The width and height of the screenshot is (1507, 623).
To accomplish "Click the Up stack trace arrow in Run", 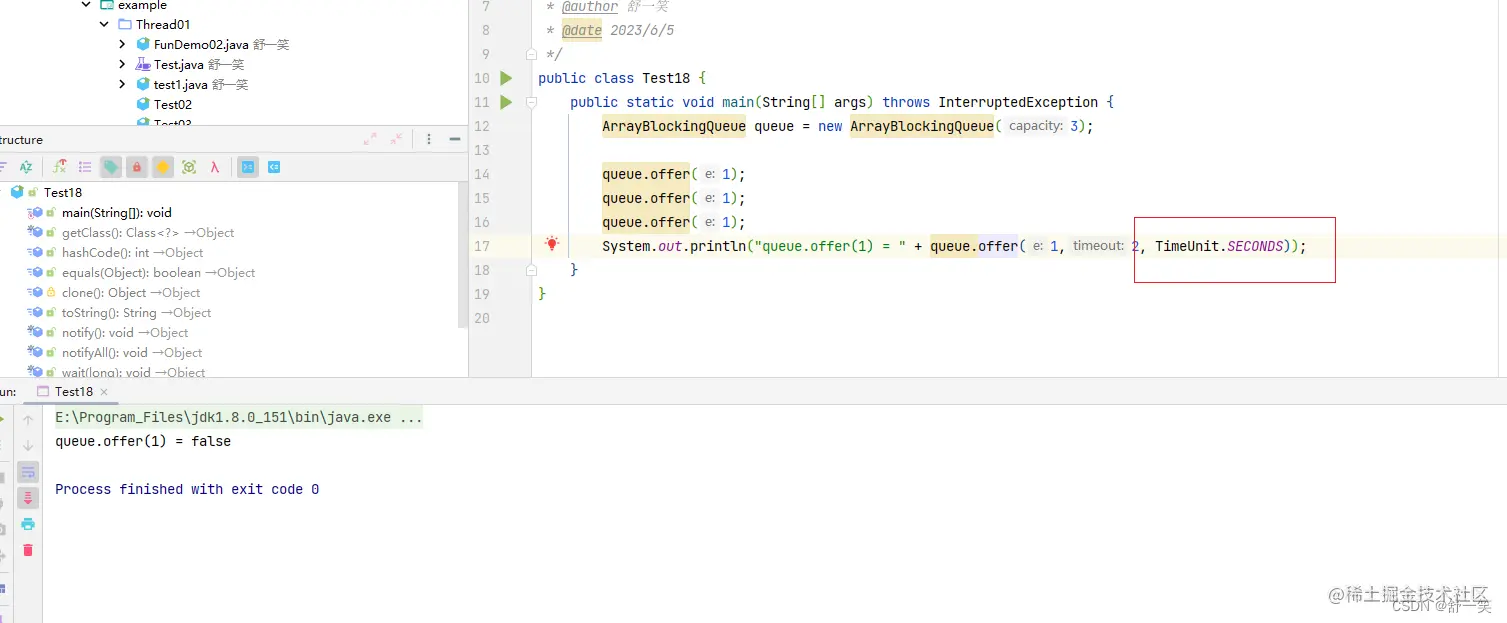I will tap(28, 420).
